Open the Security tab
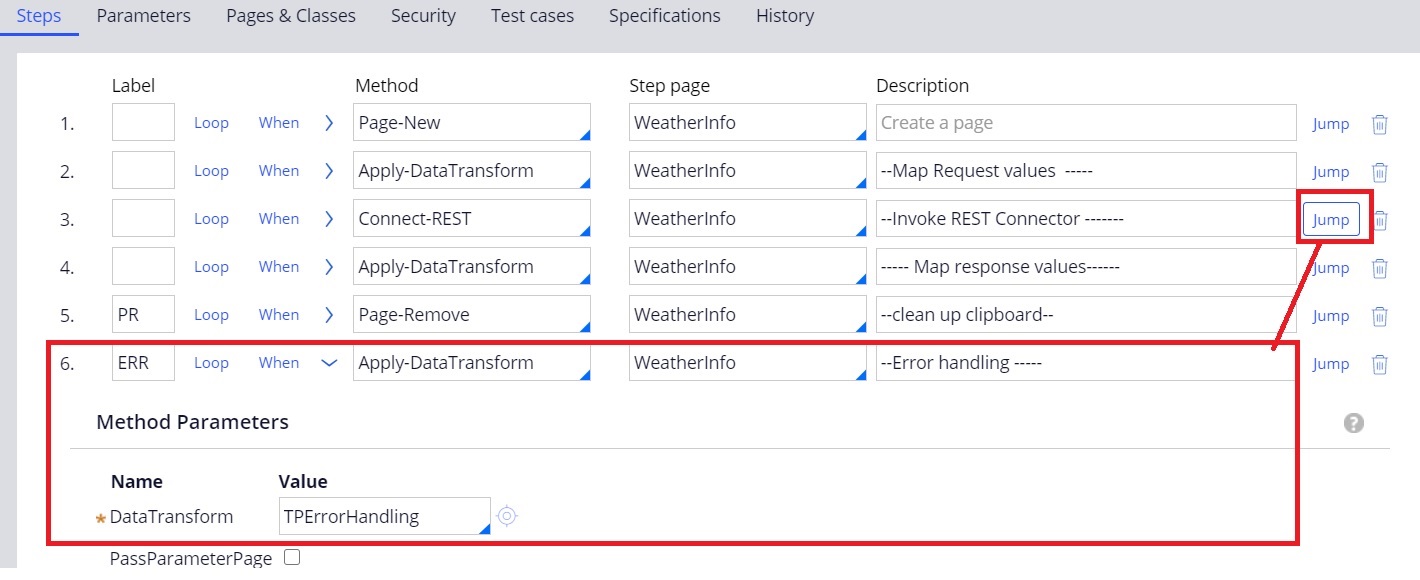The height and width of the screenshot is (580, 1420). click(423, 16)
